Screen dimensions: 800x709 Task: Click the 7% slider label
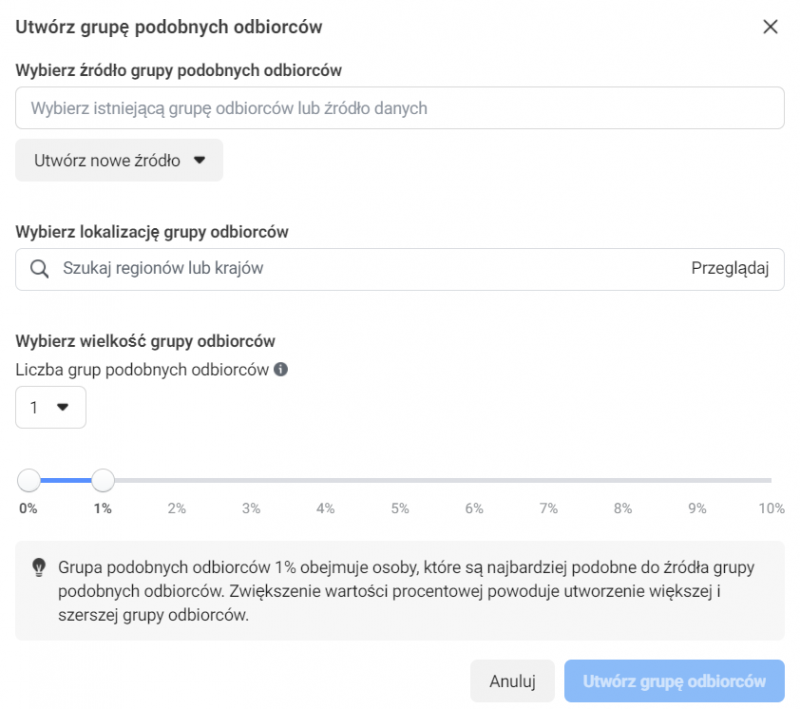(x=548, y=508)
